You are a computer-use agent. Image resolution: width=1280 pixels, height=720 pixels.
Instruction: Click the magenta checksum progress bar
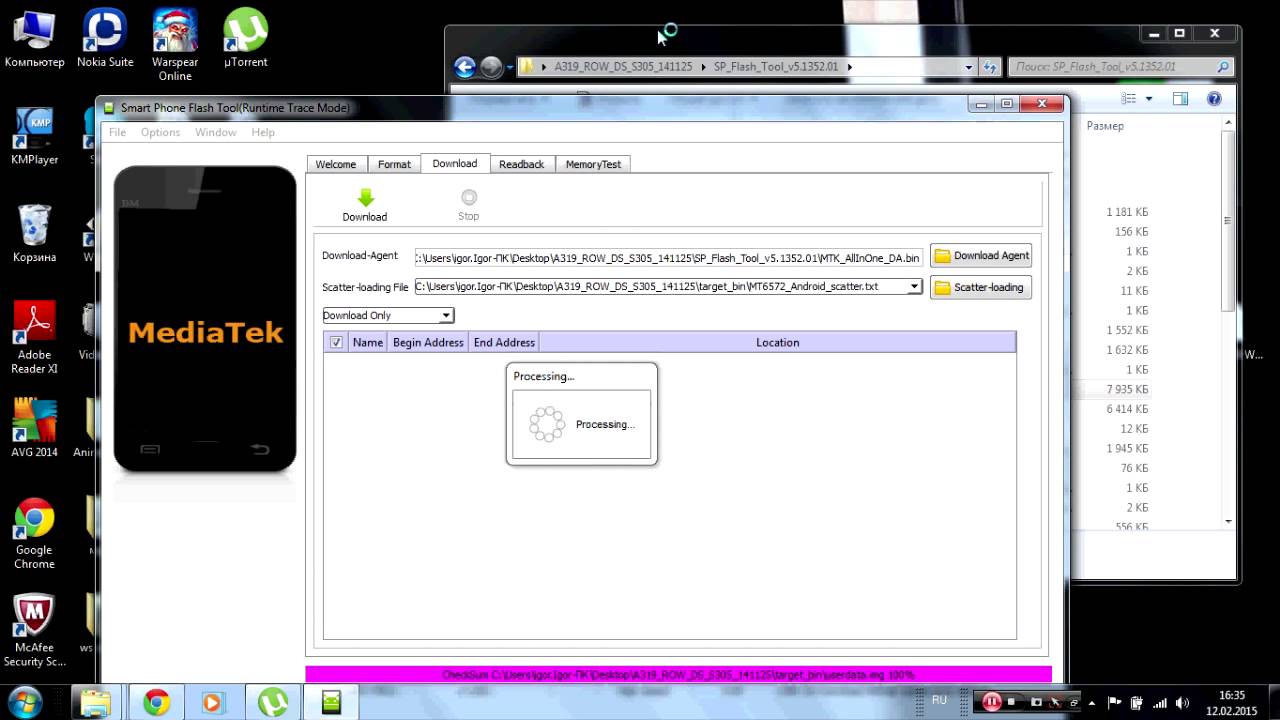click(x=678, y=675)
